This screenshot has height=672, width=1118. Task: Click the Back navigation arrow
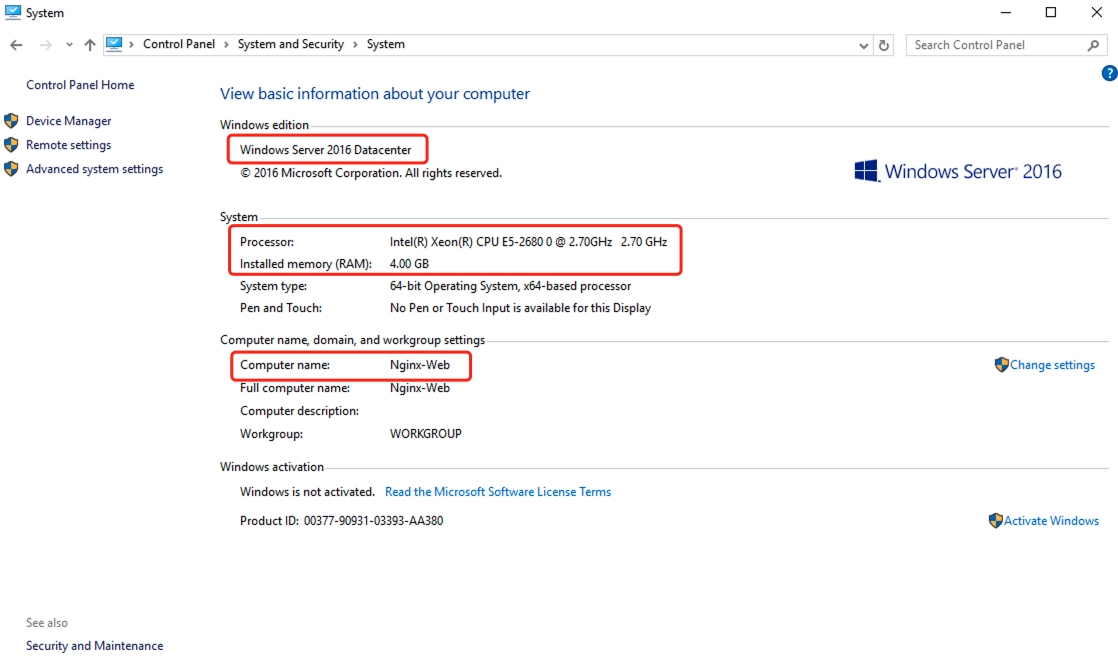16,45
